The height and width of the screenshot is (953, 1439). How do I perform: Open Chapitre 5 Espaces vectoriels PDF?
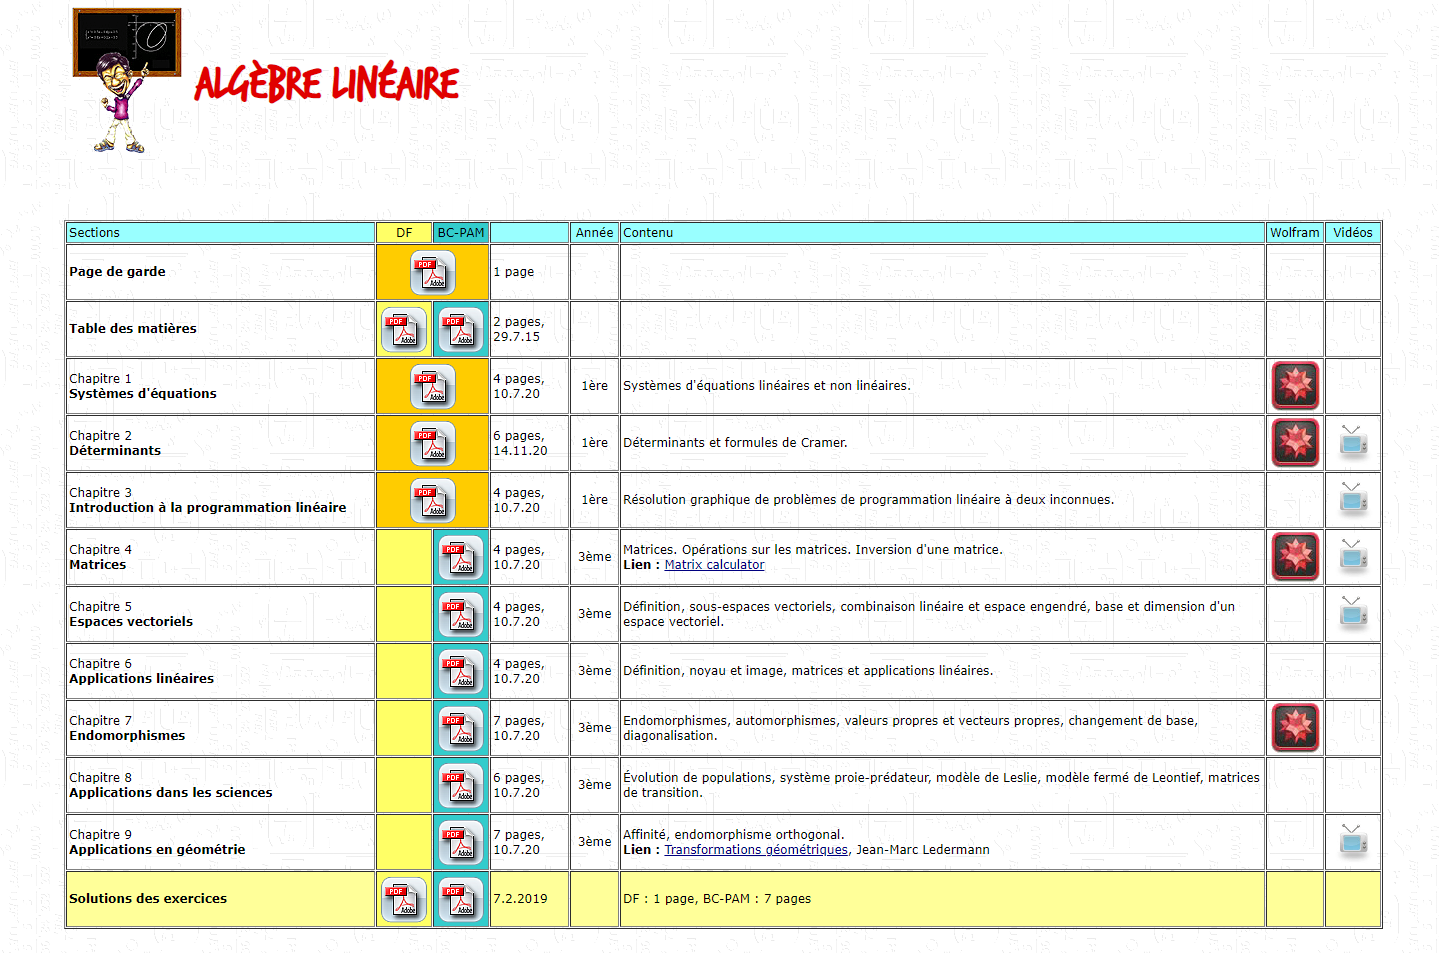tap(461, 614)
